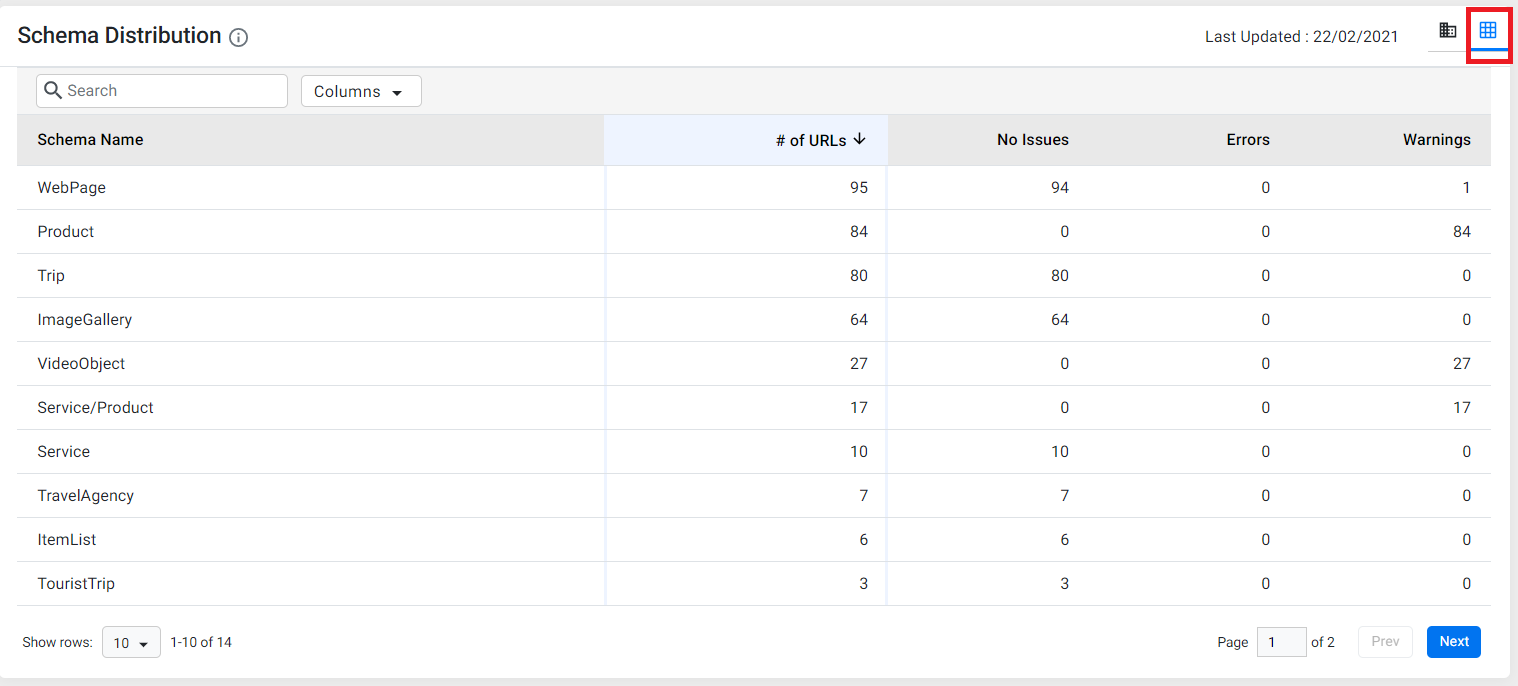Screen dimensions: 1518x686
Task: Sort by No Issues column header
Action: tap(1033, 140)
